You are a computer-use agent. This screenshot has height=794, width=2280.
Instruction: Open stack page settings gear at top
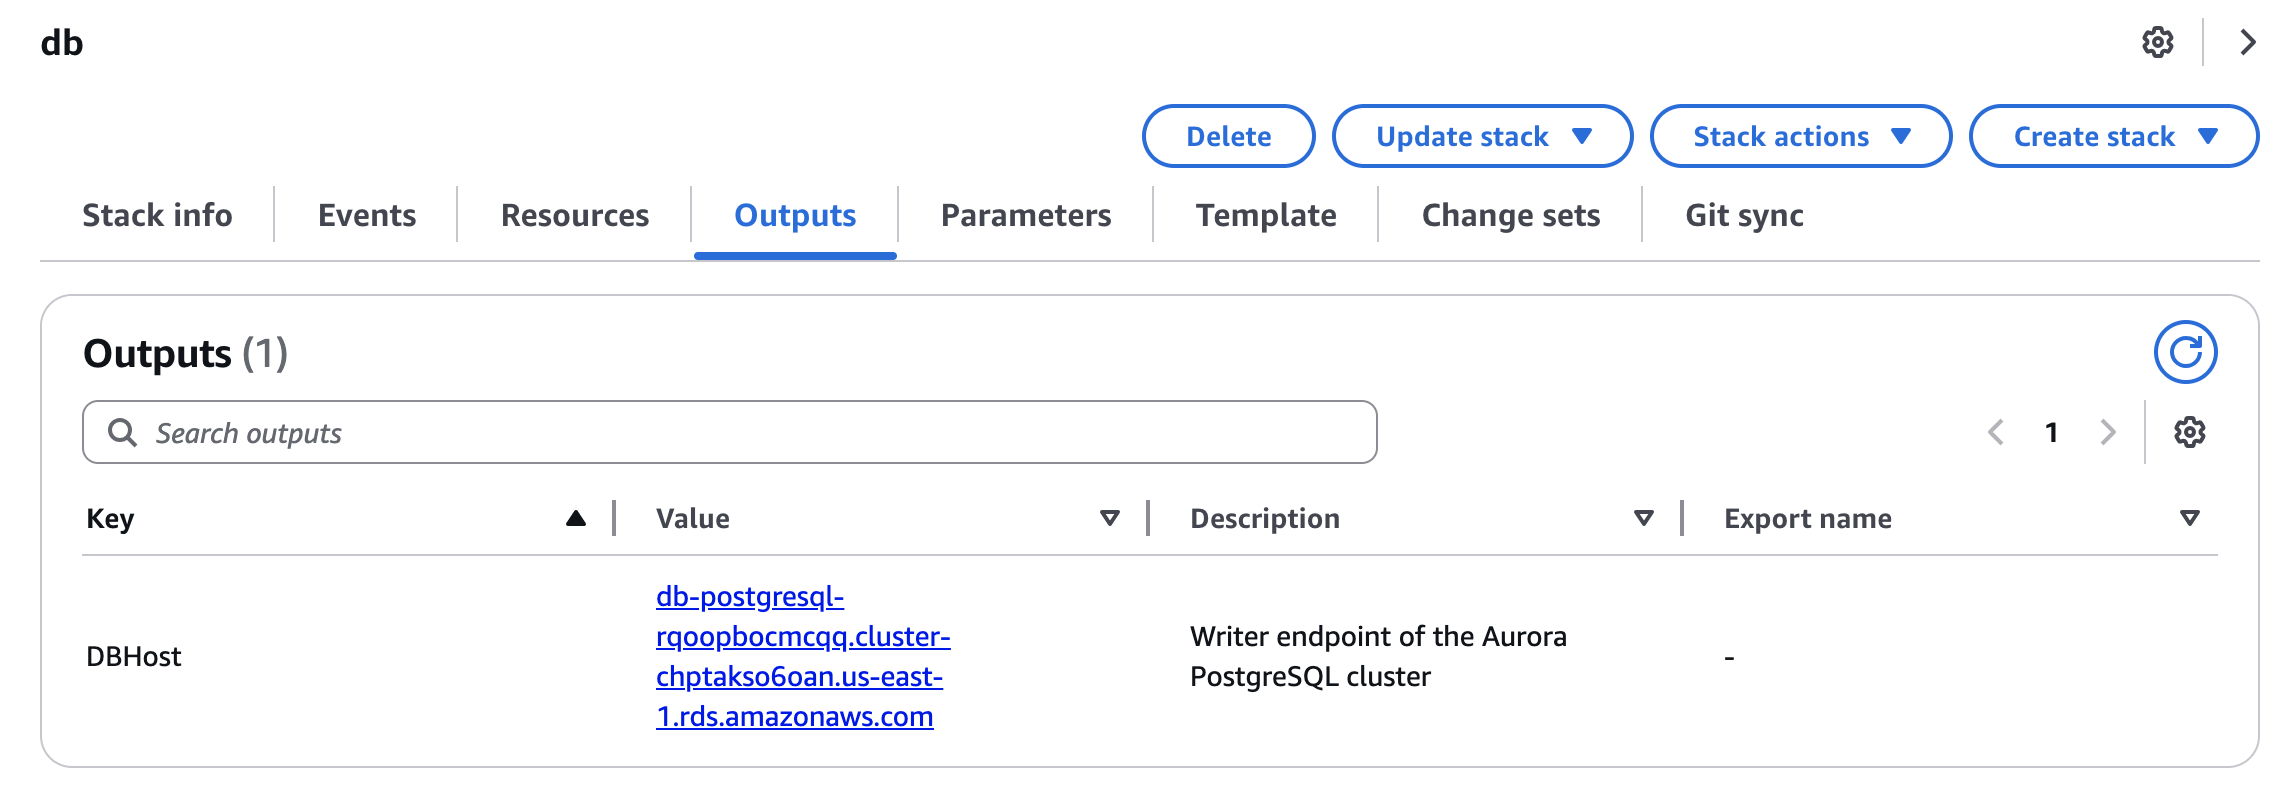coord(2157,42)
